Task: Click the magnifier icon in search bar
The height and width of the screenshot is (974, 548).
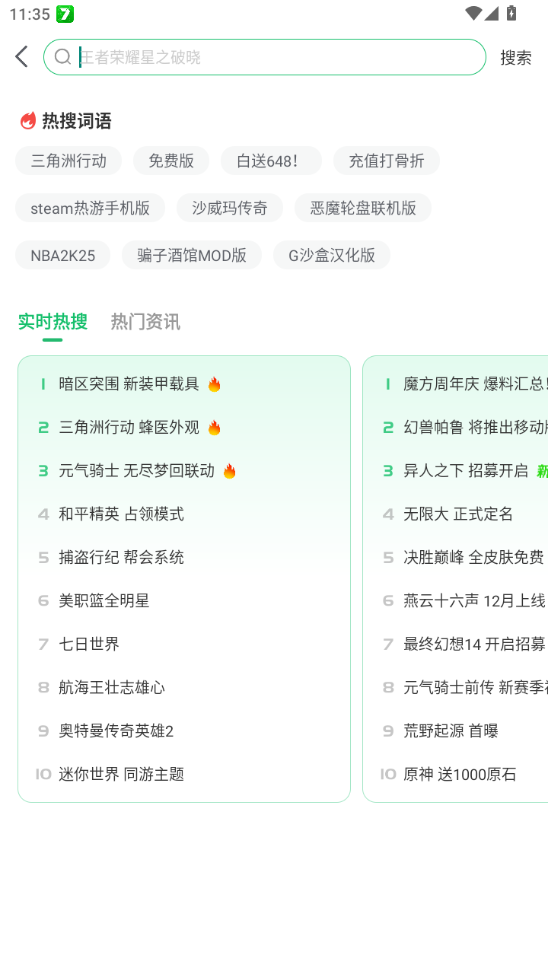Action: pos(63,57)
